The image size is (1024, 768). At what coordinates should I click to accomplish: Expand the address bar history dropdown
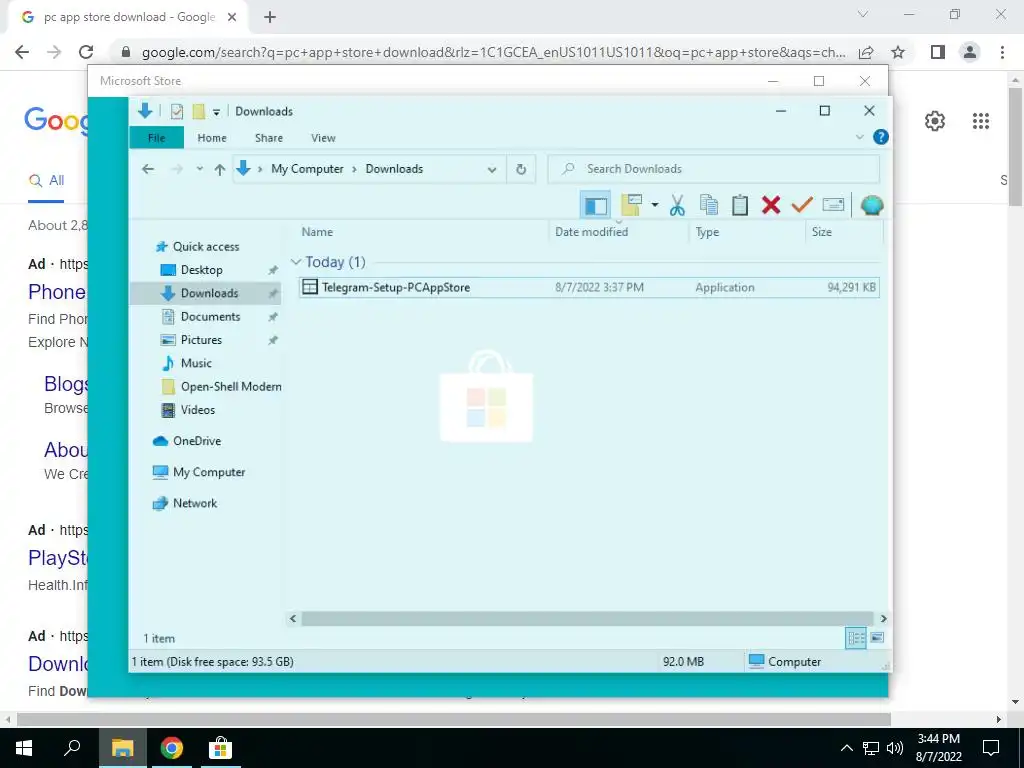[x=492, y=169]
